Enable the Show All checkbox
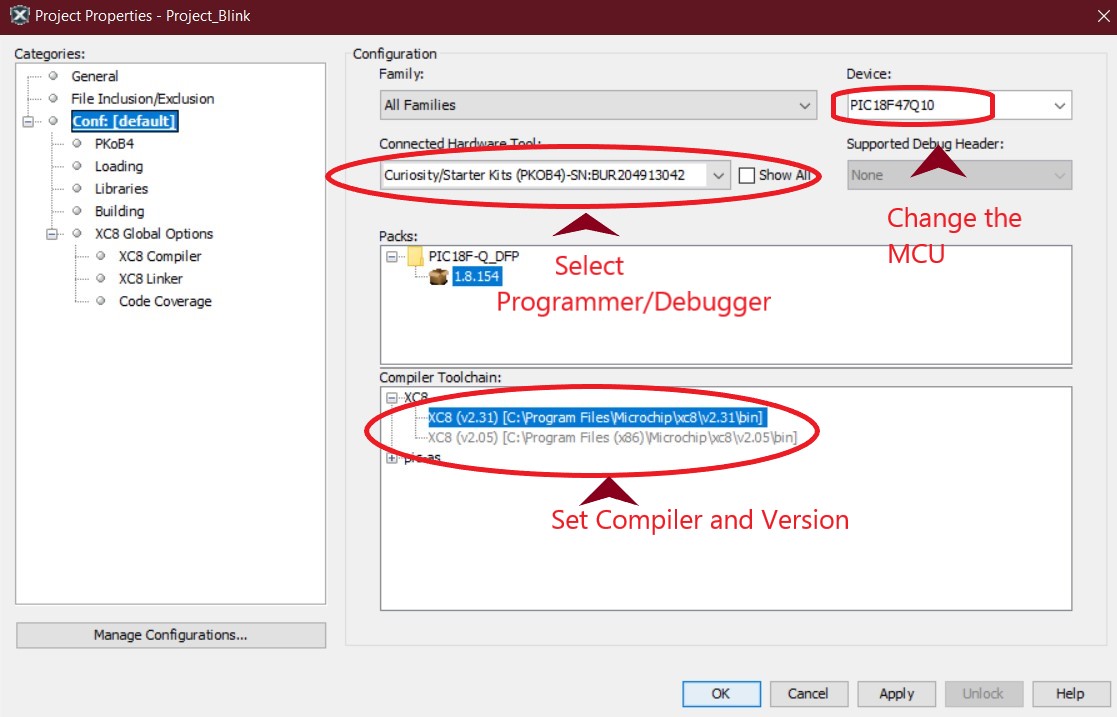 click(x=746, y=175)
